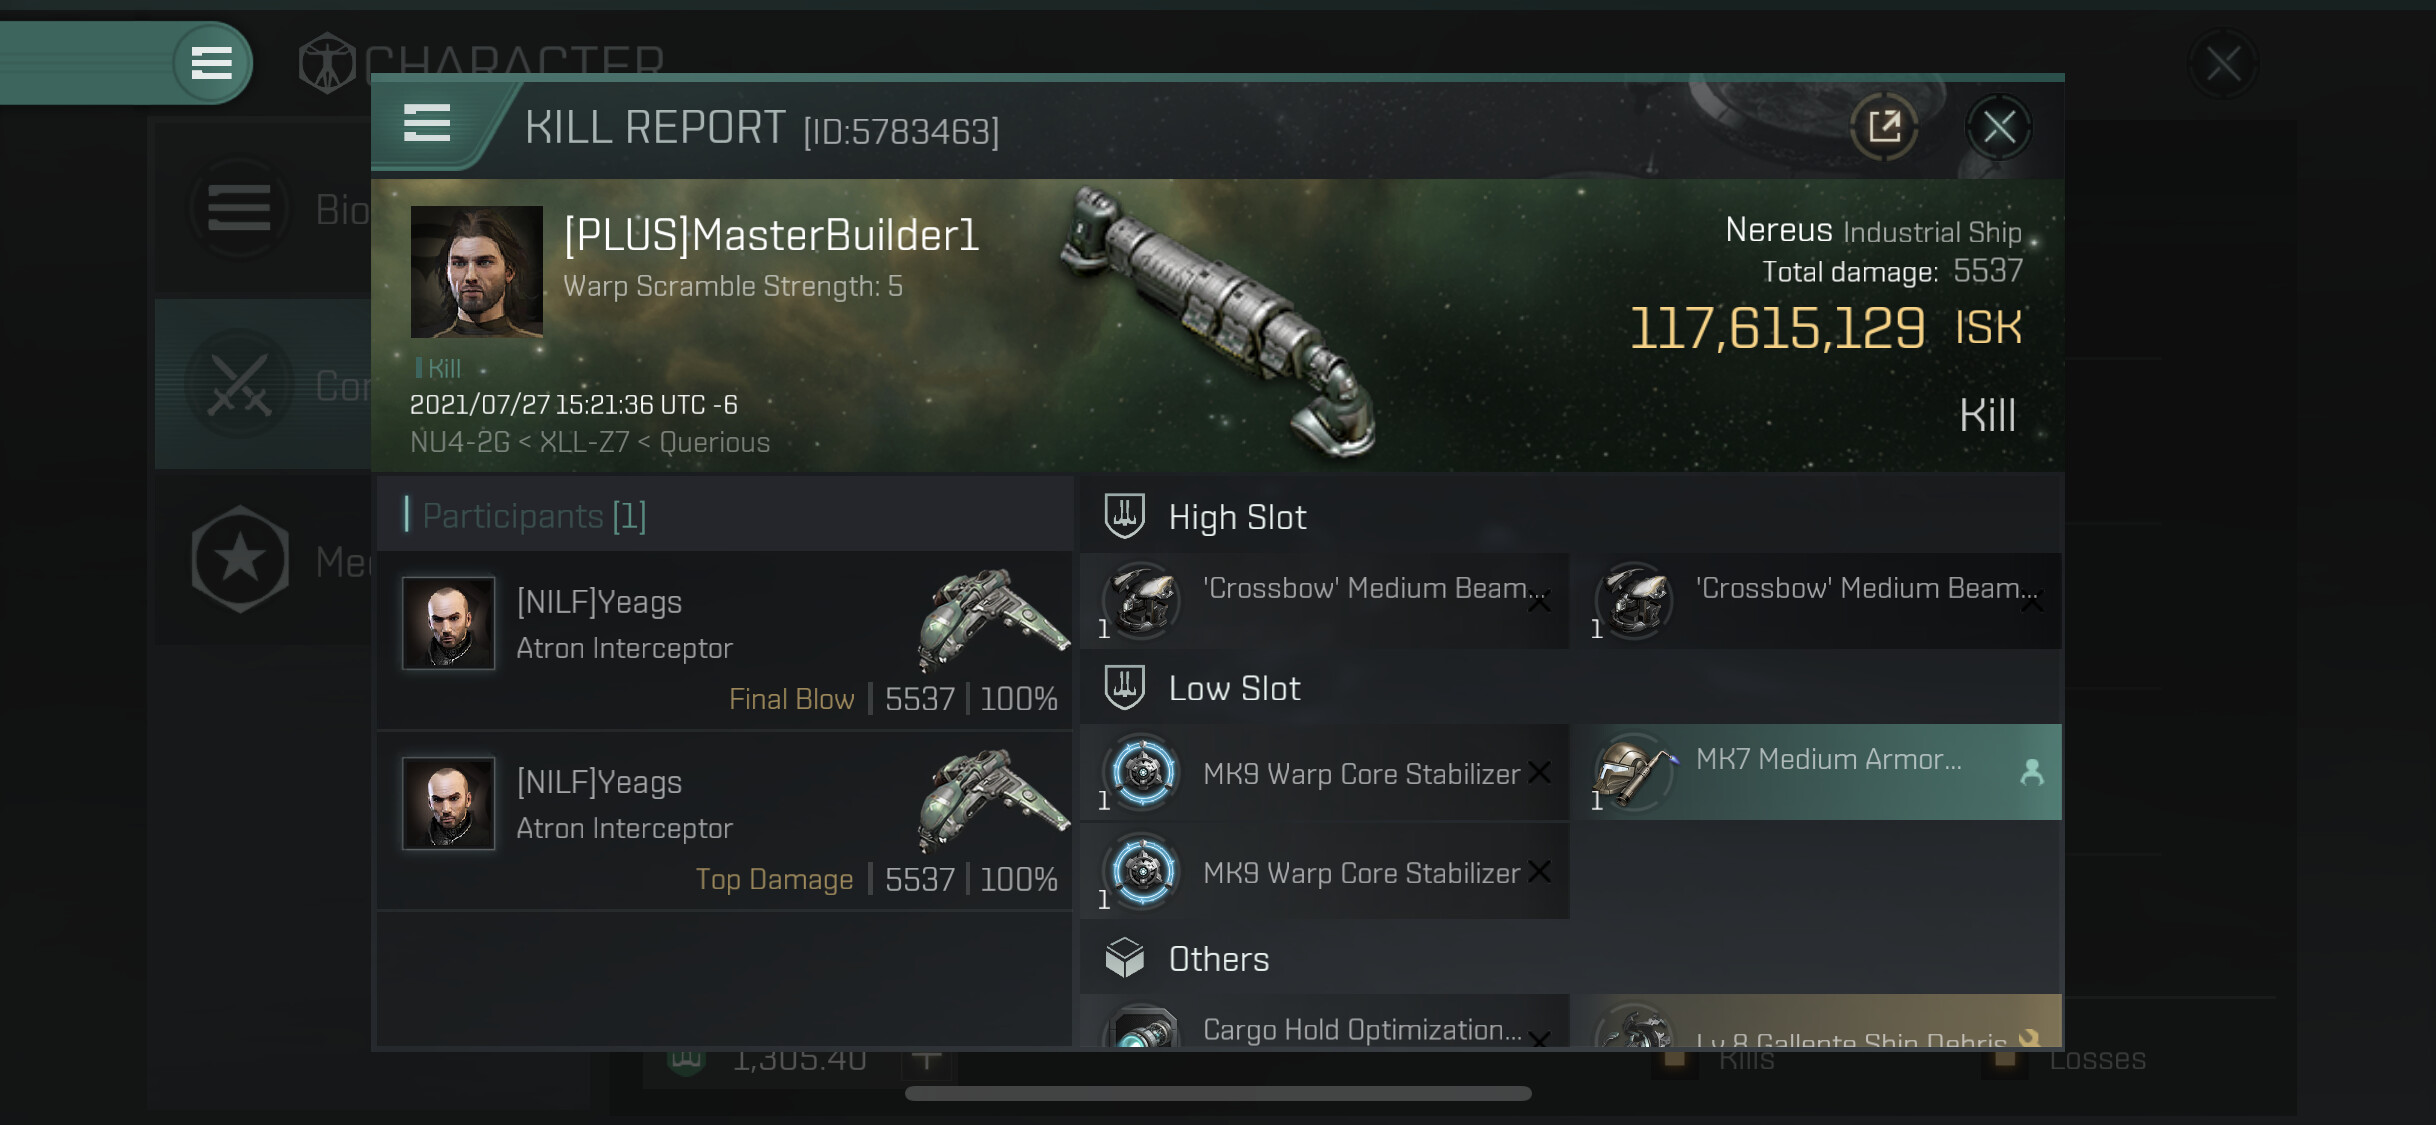
Task: Select MasterBuilder1's character portrait
Action: click(477, 272)
